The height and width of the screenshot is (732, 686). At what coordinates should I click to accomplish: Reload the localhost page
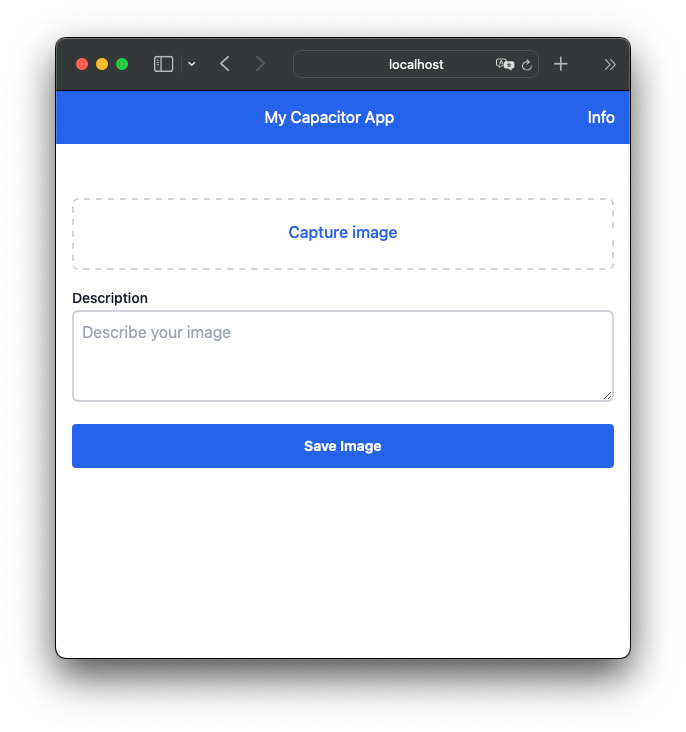[527, 65]
